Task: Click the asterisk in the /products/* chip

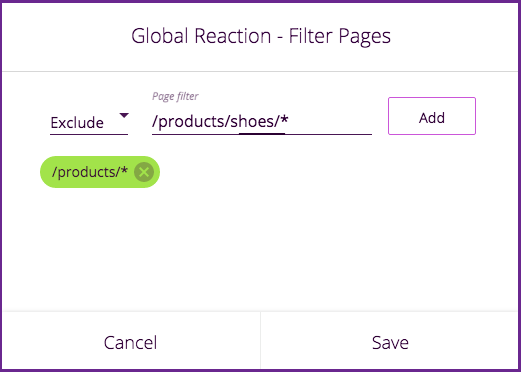Action: click(x=124, y=169)
